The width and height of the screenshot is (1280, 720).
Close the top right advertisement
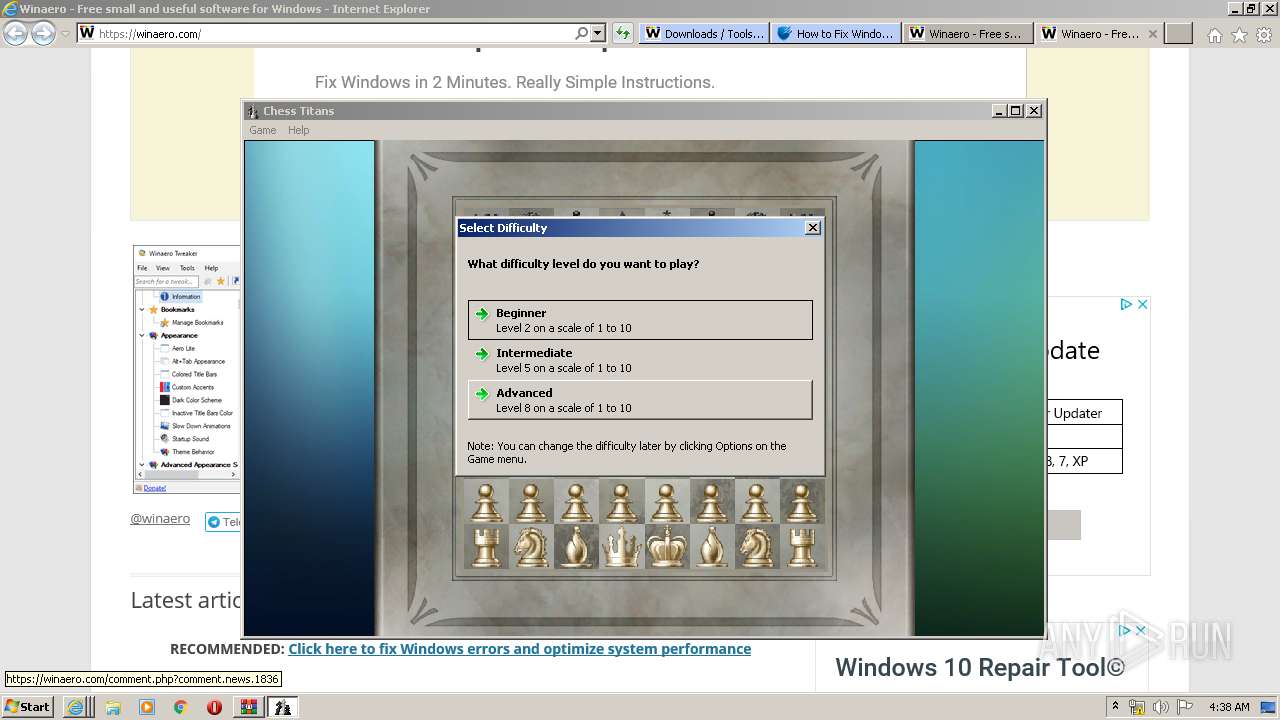click(x=1142, y=304)
